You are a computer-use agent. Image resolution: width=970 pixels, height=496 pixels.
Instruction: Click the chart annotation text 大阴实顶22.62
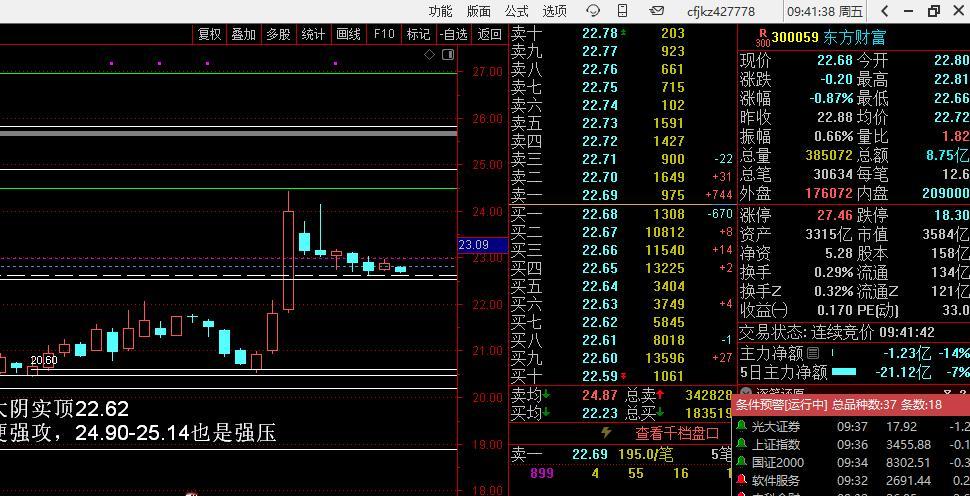[x=64, y=409]
